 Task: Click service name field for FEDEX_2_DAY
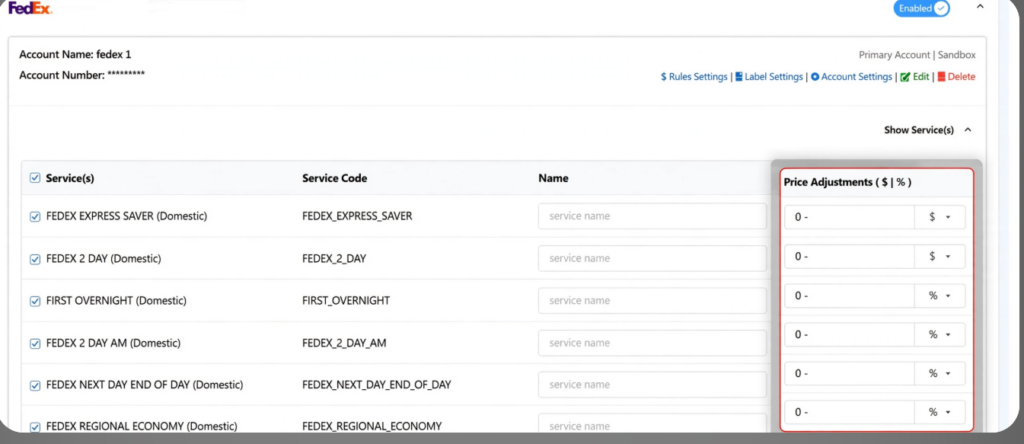click(x=652, y=259)
